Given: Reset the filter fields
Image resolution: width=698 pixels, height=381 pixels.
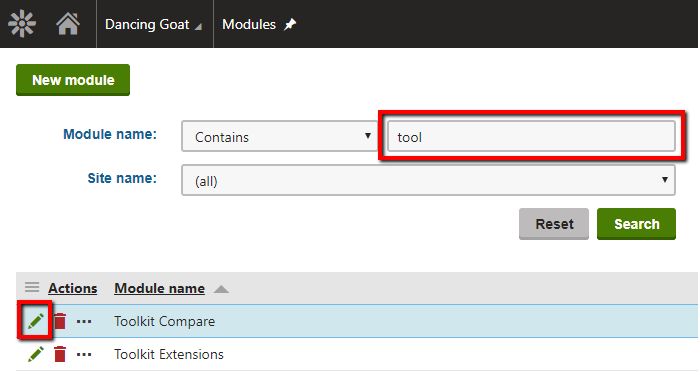Looking at the screenshot, I should pos(554,224).
